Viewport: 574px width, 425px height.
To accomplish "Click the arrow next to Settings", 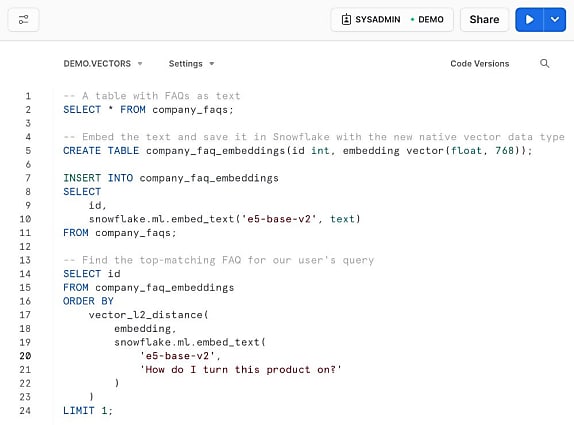I will pyautogui.click(x=211, y=64).
